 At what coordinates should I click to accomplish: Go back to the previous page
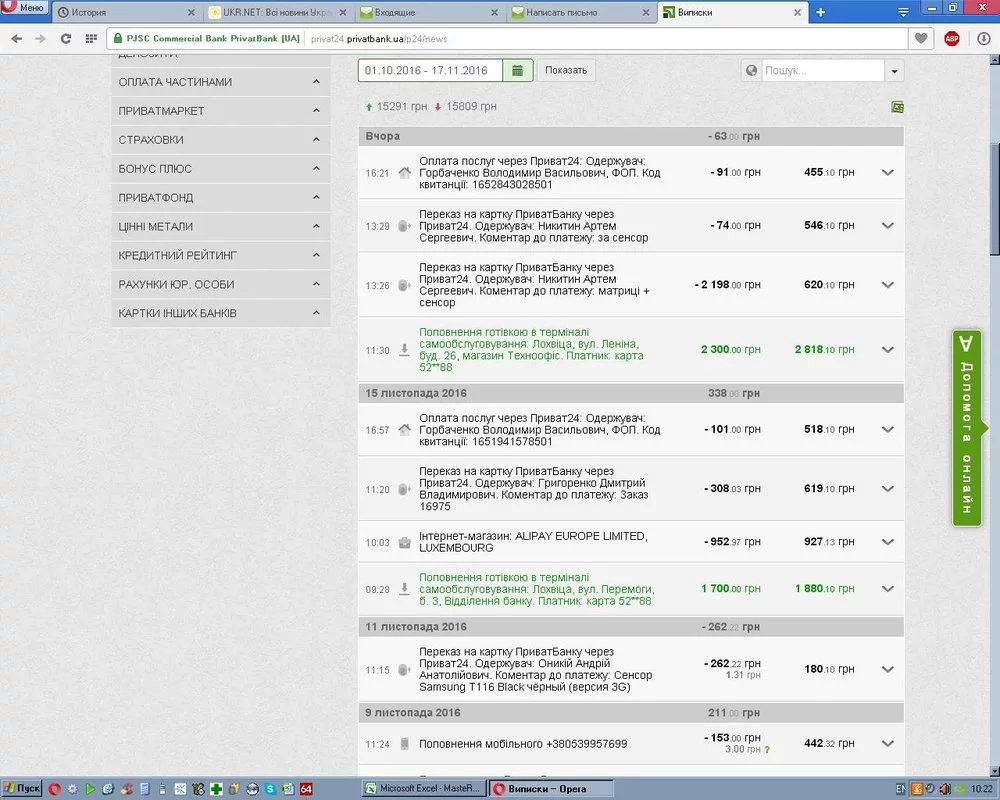point(17,39)
